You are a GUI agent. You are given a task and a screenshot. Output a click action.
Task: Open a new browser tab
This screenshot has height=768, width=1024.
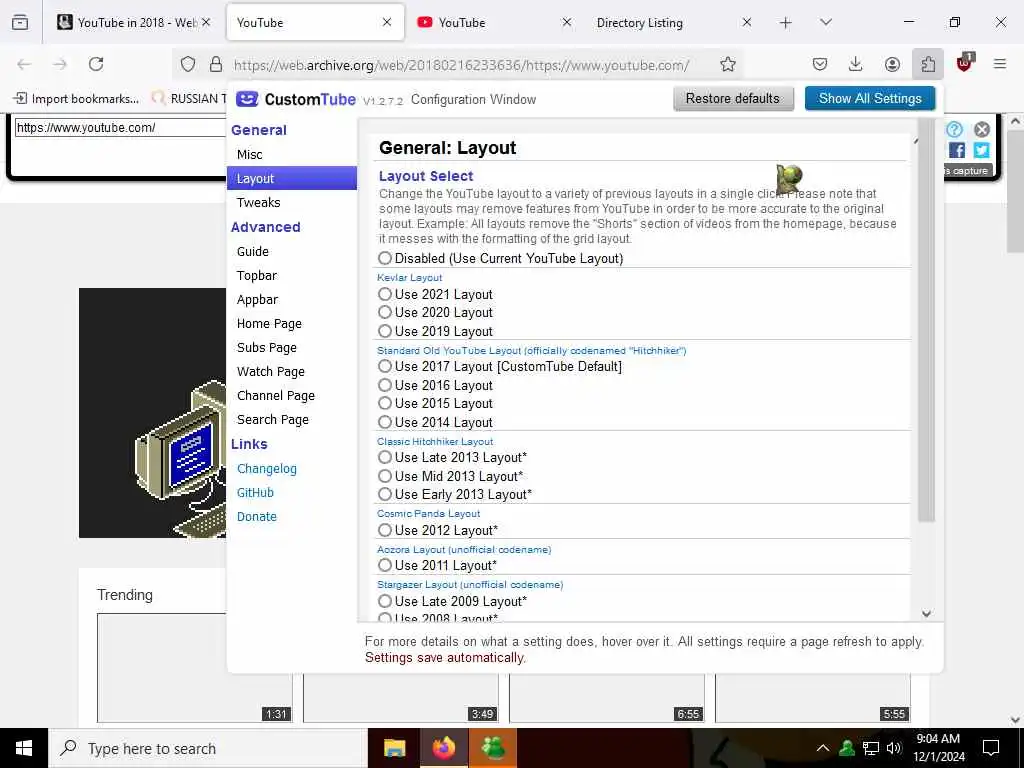coord(786,23)
